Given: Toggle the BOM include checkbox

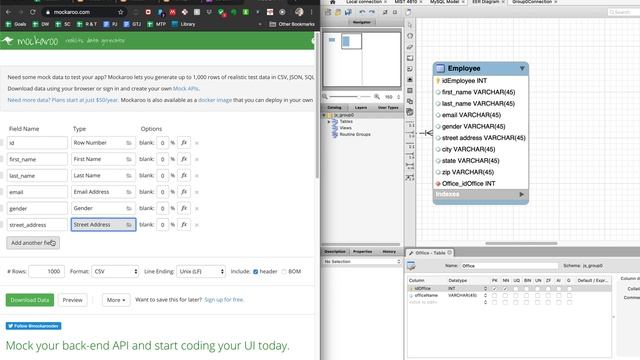Looking at the screenshot, I should (284, 272).
